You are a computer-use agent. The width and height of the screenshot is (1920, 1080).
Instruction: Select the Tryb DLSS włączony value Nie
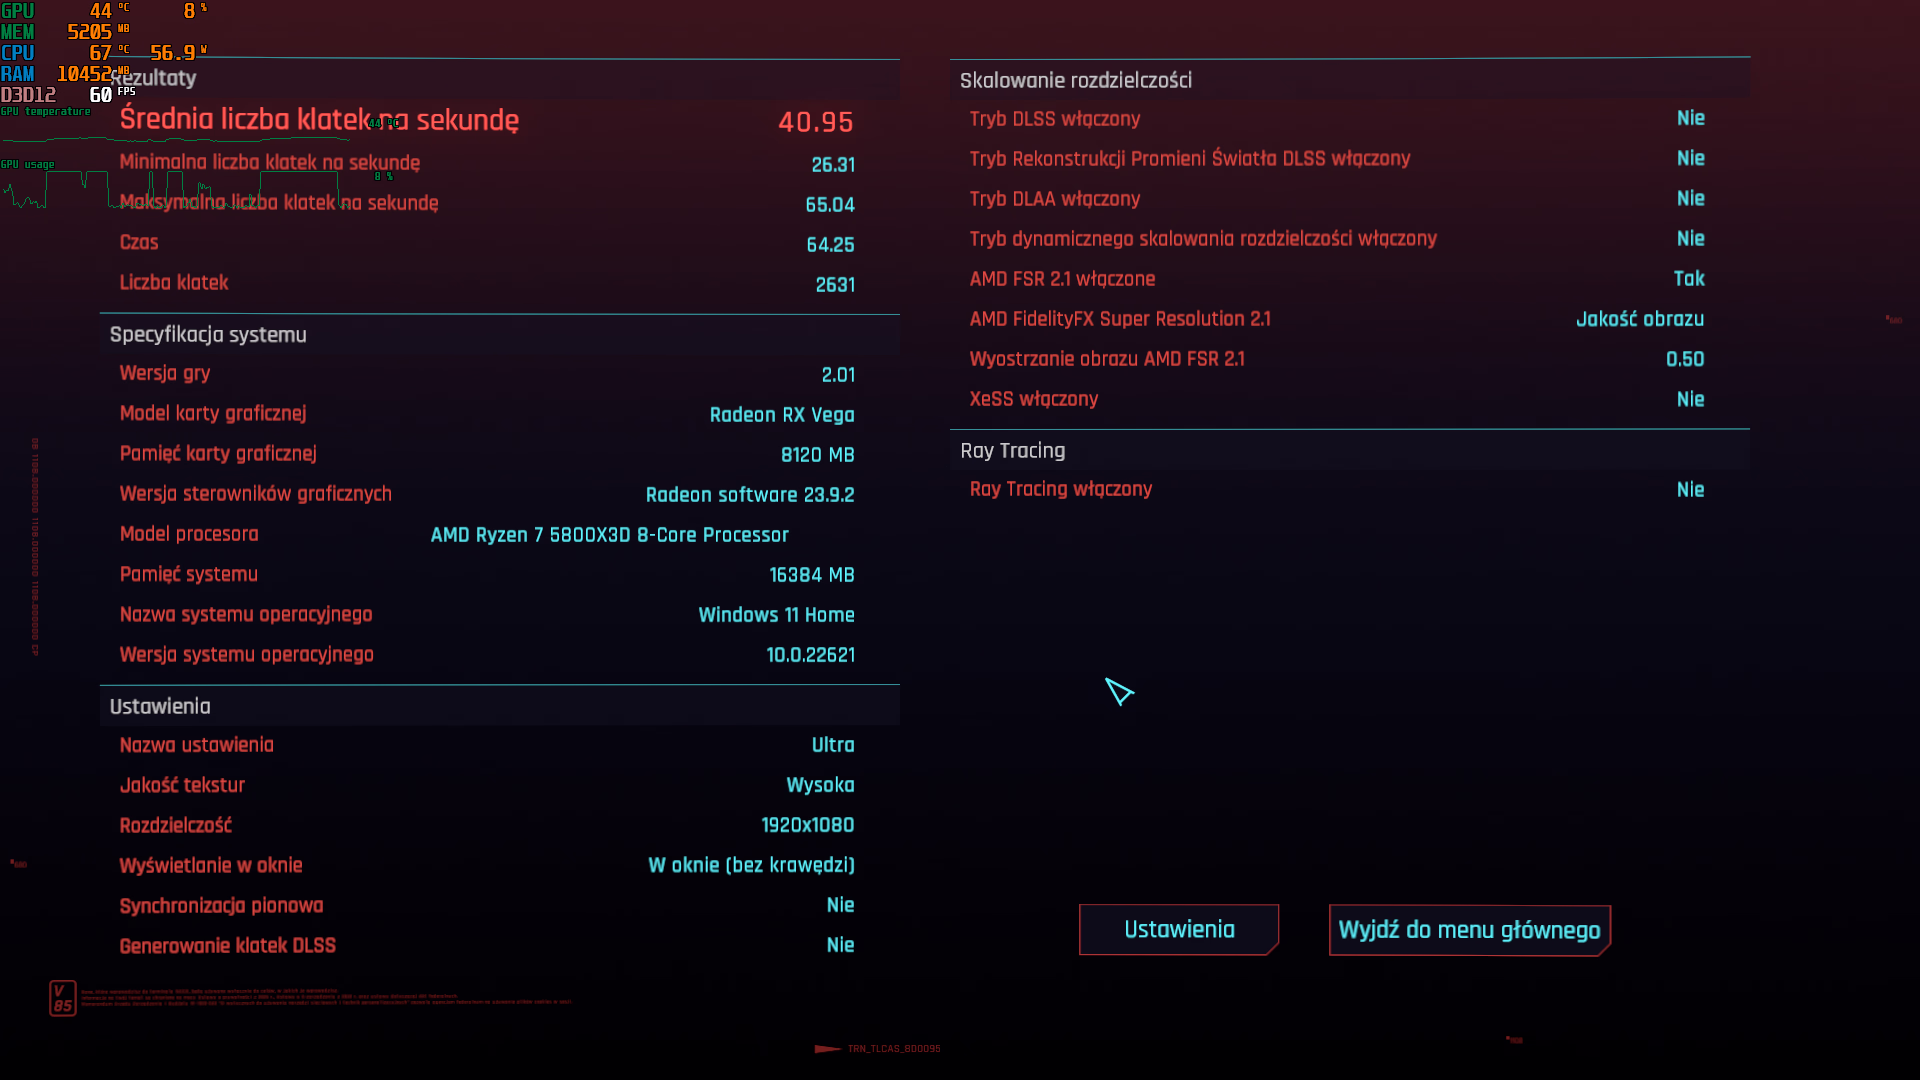point(1690,118)
